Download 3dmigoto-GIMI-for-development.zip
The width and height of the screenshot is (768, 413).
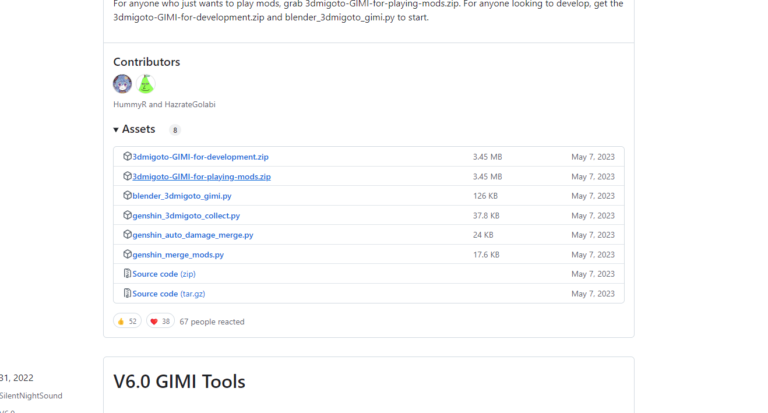[x=200, y=157]
